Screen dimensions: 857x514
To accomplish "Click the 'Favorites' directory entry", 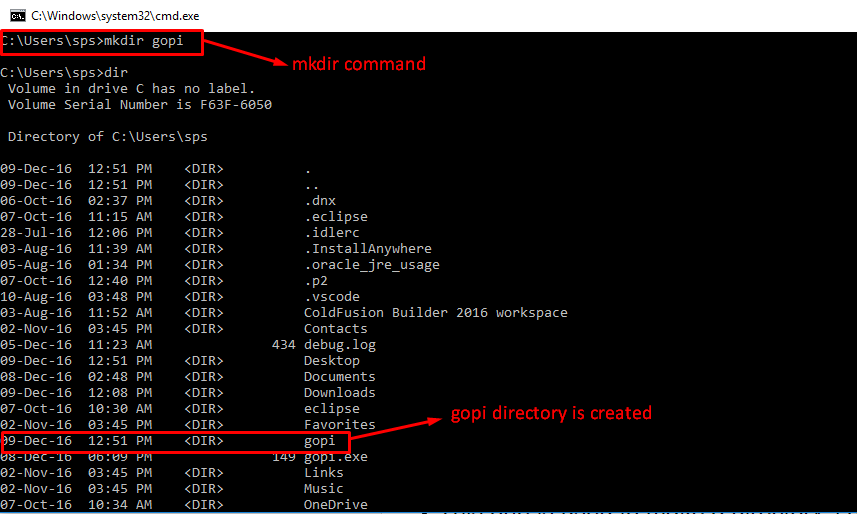I will click(x=339, y=424).
